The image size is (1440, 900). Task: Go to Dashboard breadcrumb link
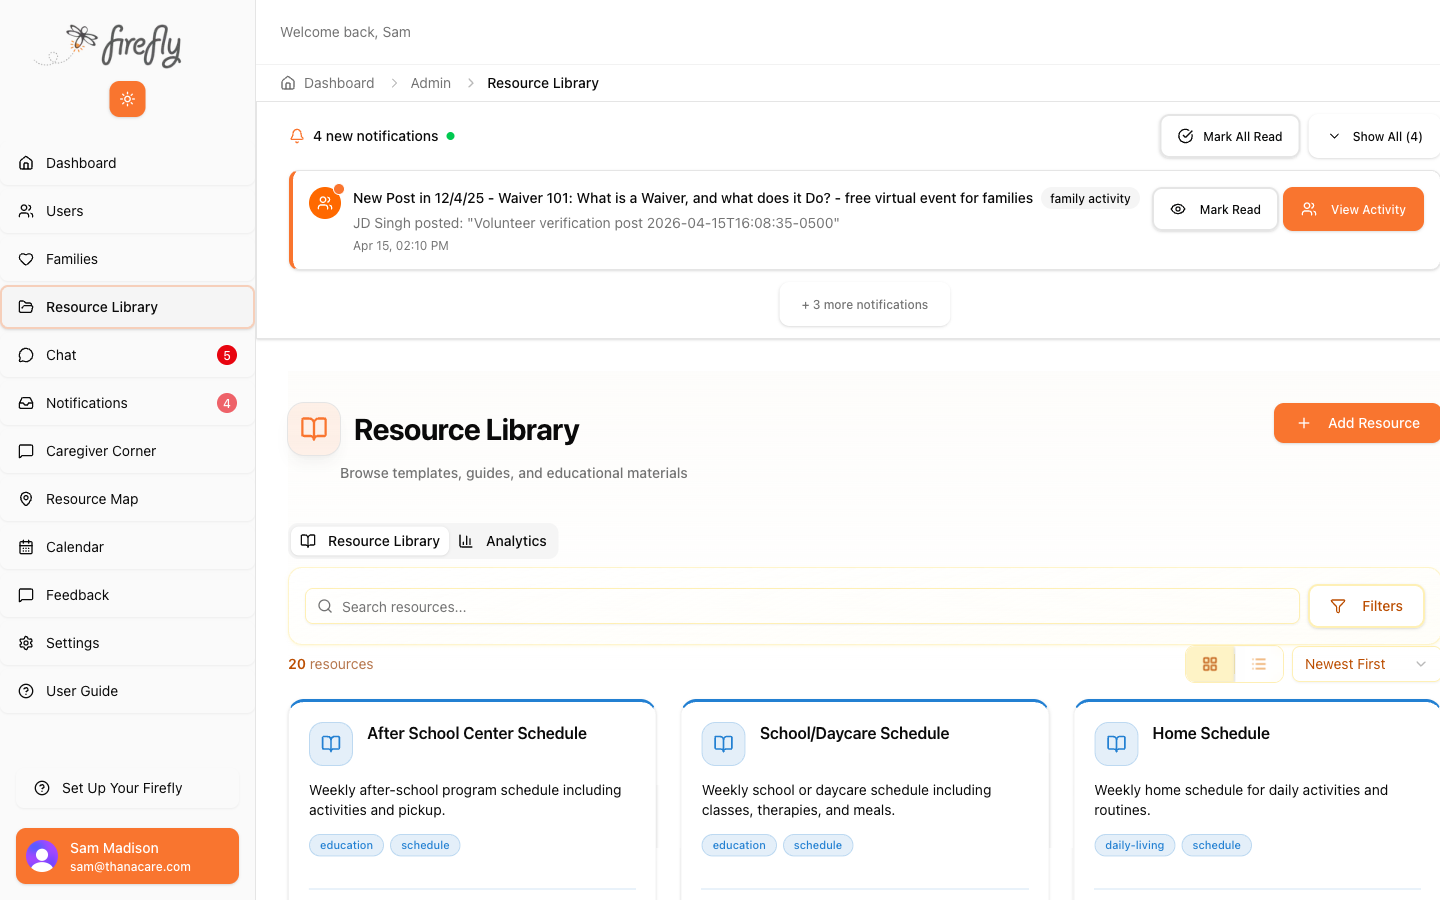click(x=339, y=83)
